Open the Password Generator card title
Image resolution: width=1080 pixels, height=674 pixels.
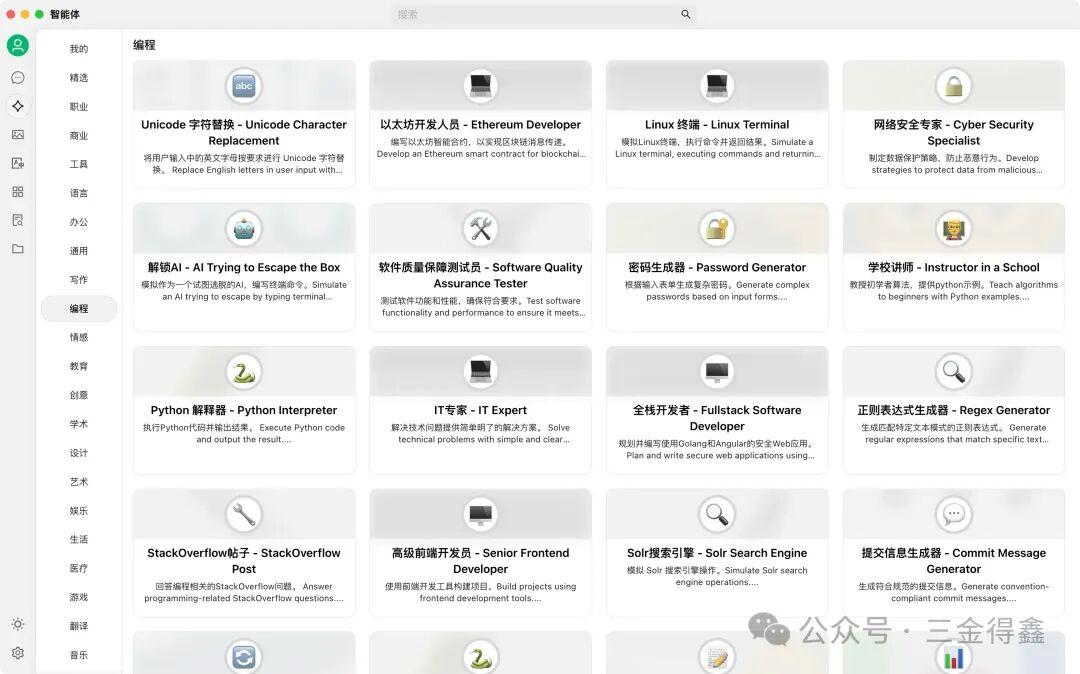pos(717,267)
